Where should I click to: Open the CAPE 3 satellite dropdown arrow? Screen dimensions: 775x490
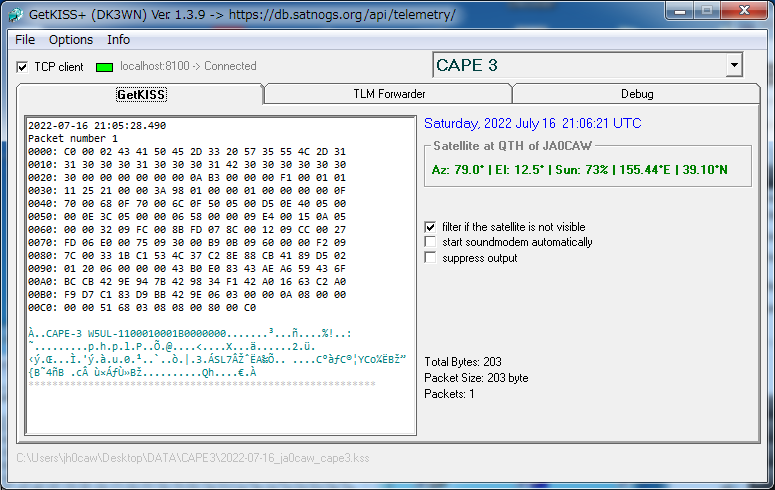(734, 65)
